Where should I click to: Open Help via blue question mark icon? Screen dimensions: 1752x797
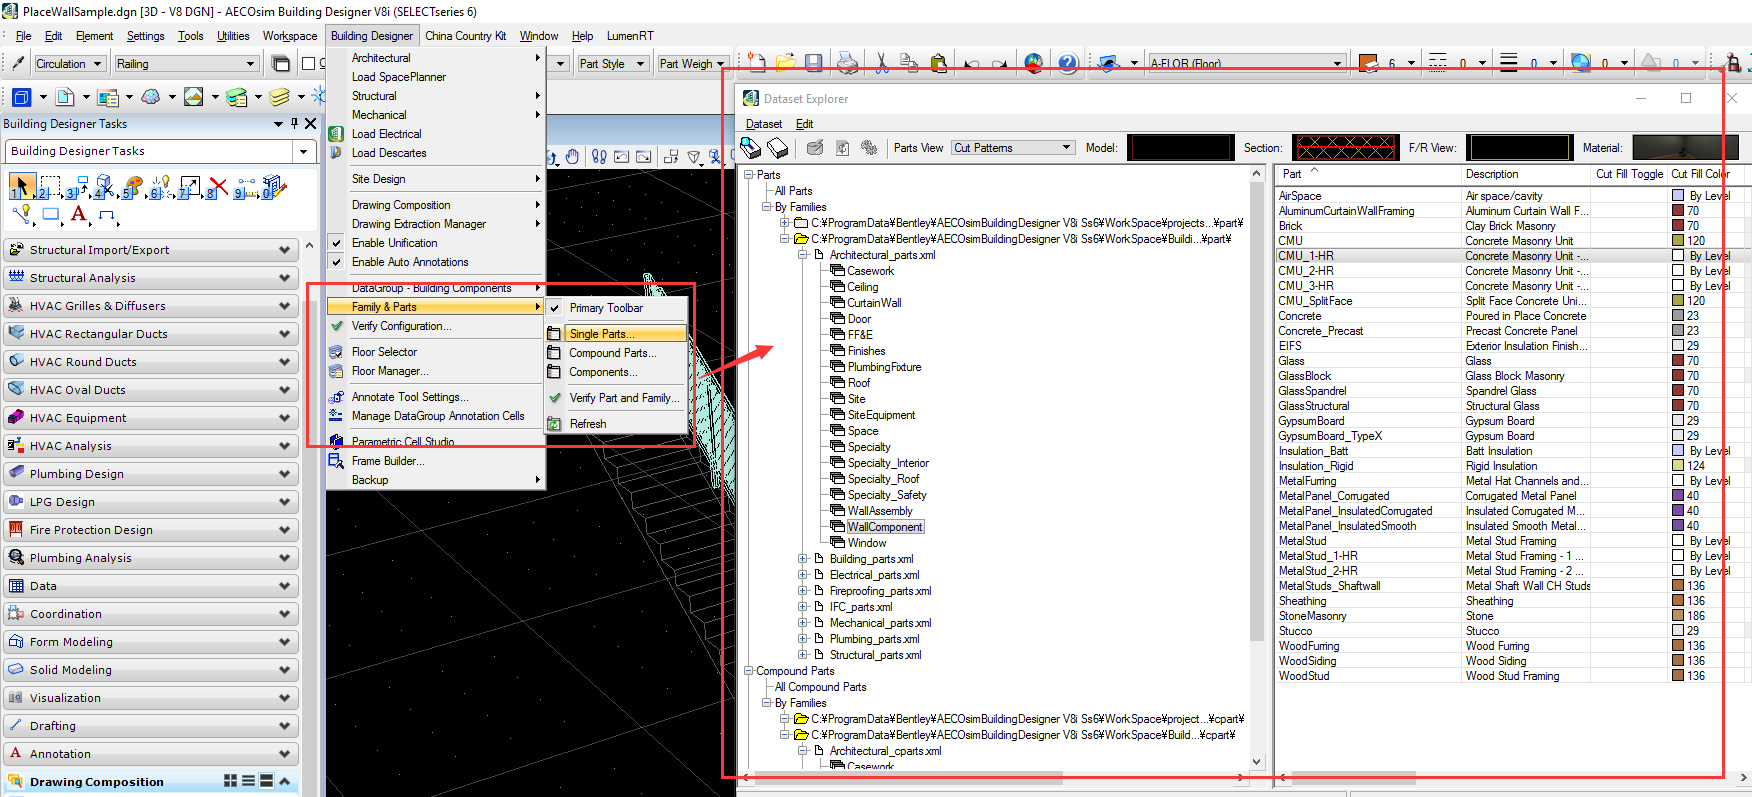pyautogui.click(x=1068, y=63)
